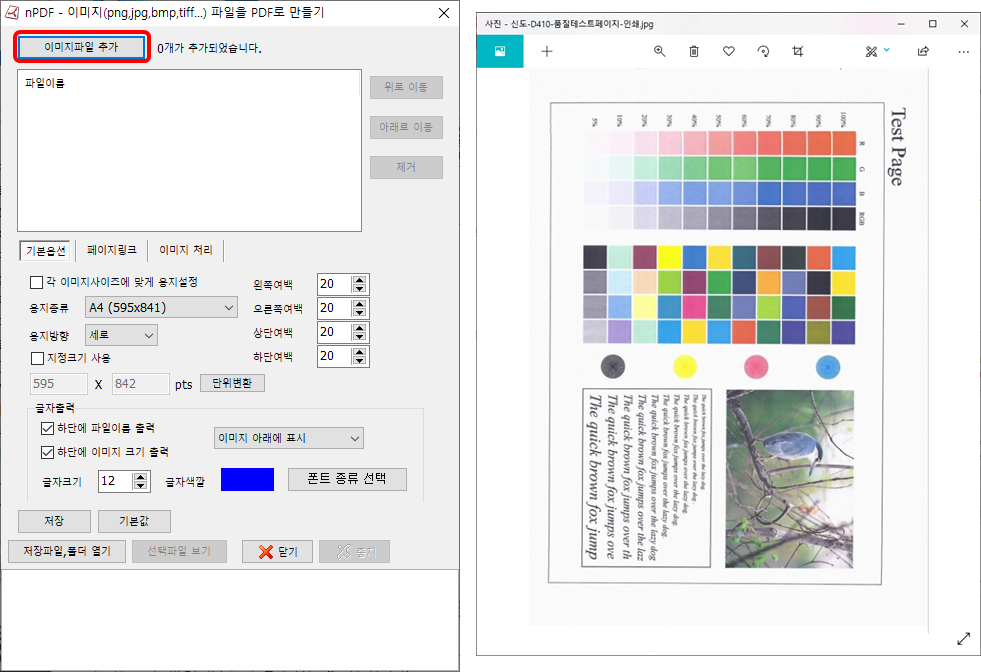Viewport: 981px width, 672px height.
Task: Click the blue 글자색깔 color swatch
Action: [247, 480]
